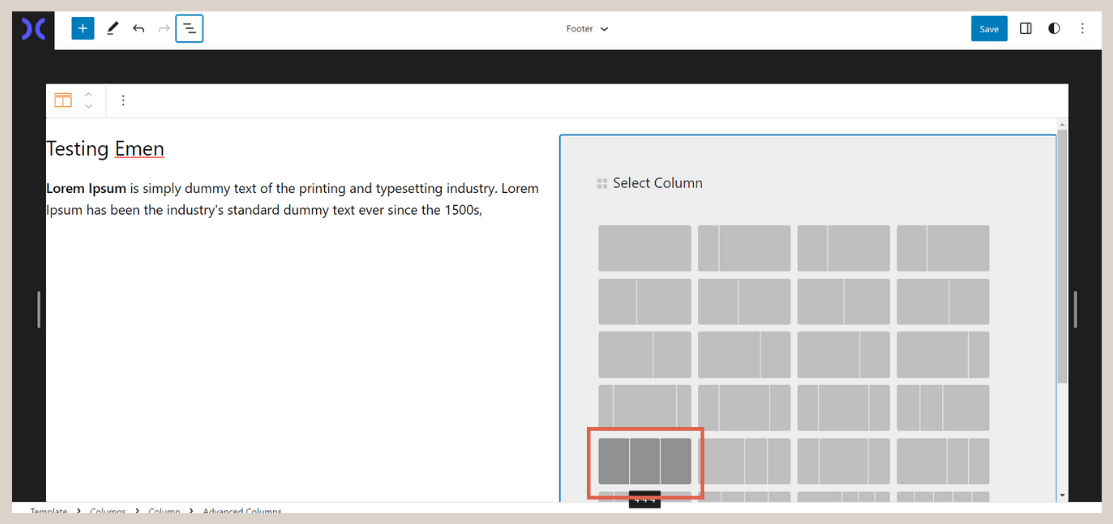Click the Redo arrow icon

[164, 29]
